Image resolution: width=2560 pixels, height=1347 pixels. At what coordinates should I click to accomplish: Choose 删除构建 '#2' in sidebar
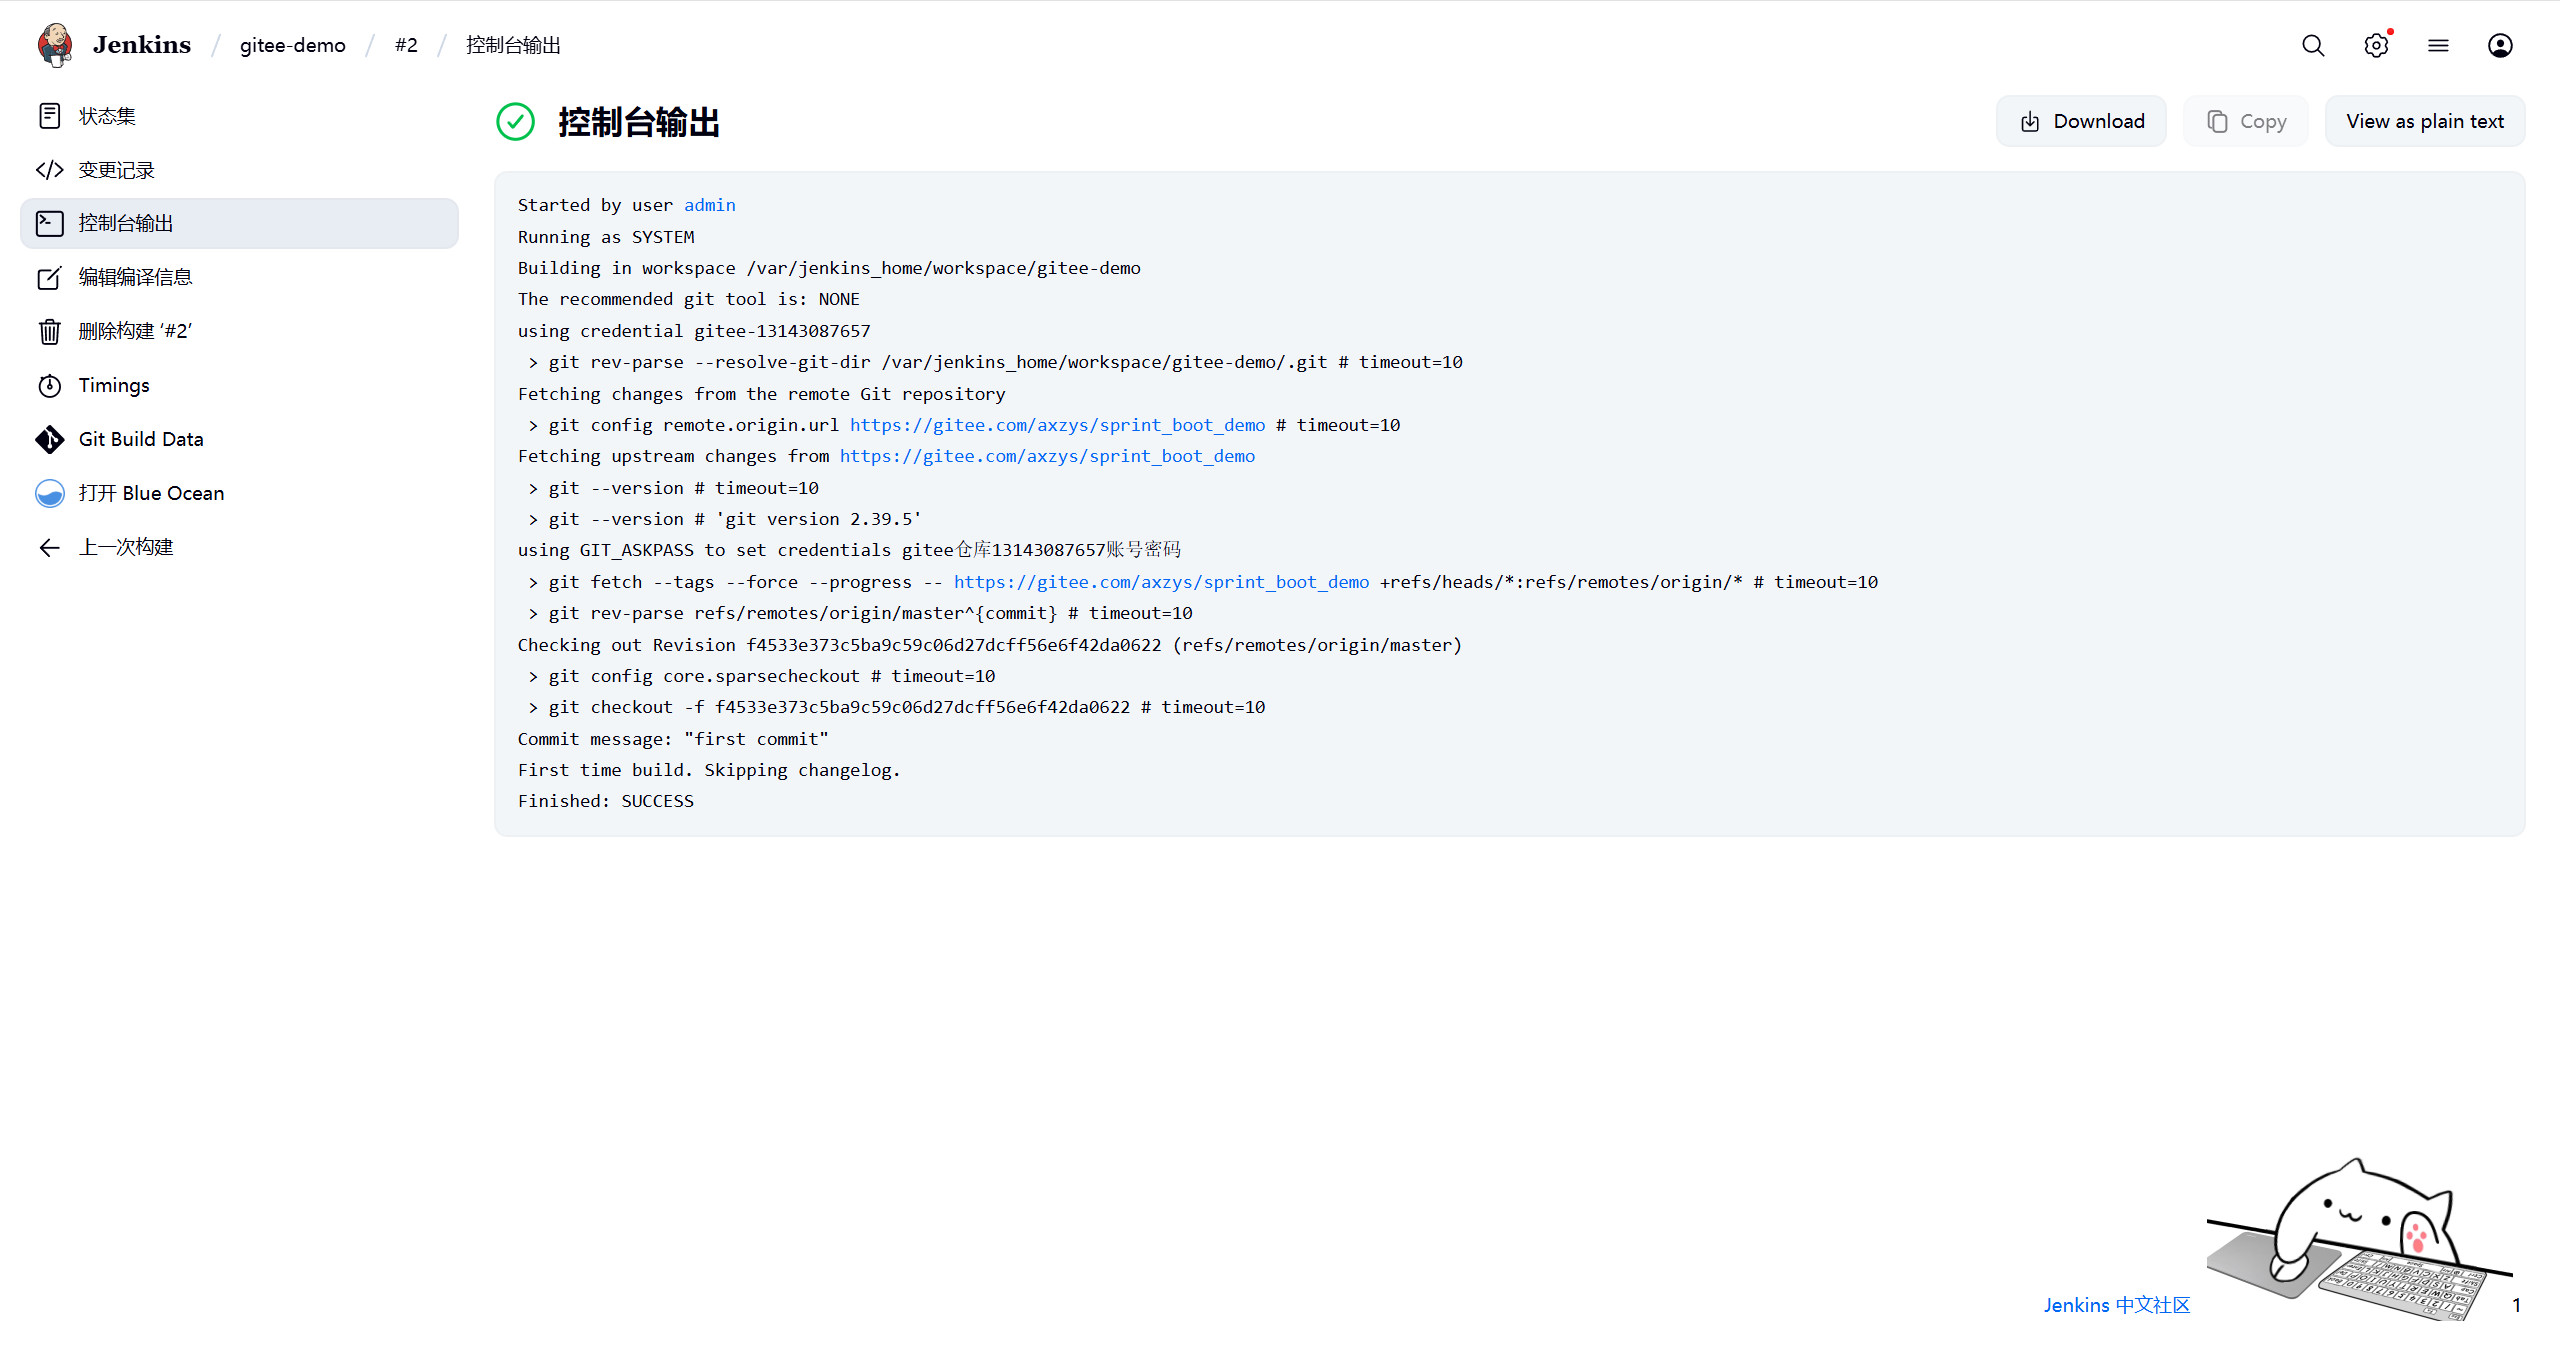pos(239,331)
